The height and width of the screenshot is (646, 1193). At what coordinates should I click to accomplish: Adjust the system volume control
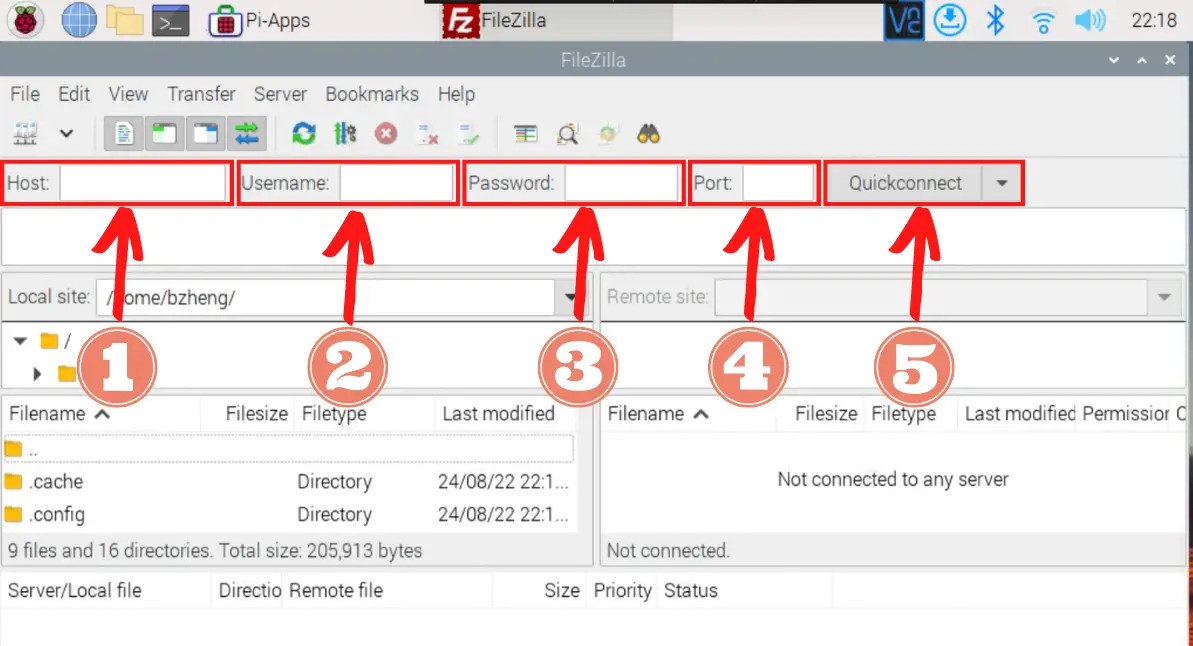click(x=1089, y=19)
